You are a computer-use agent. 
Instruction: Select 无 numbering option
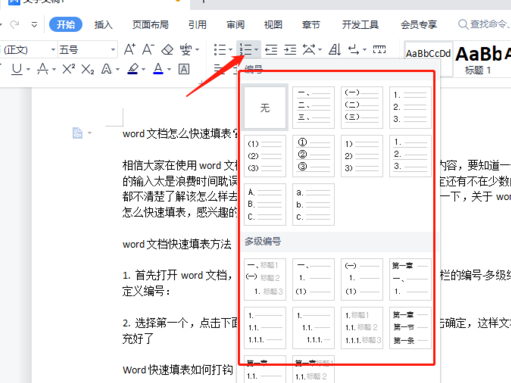[x=265, y=107]
